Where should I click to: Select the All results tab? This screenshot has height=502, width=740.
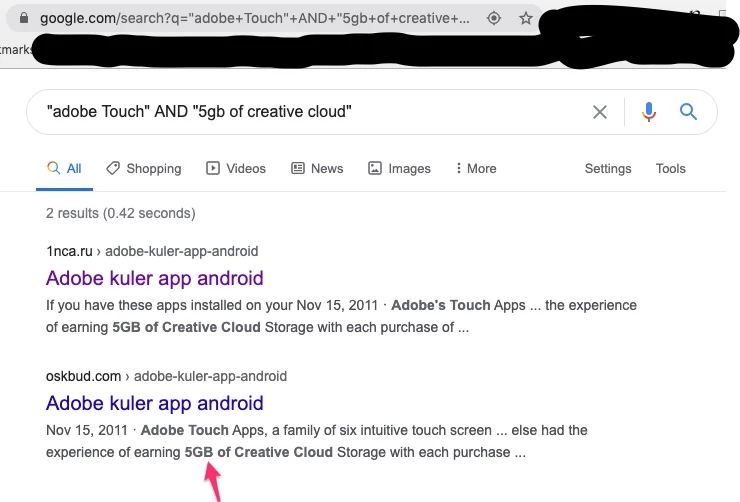(x=64, y=168)
